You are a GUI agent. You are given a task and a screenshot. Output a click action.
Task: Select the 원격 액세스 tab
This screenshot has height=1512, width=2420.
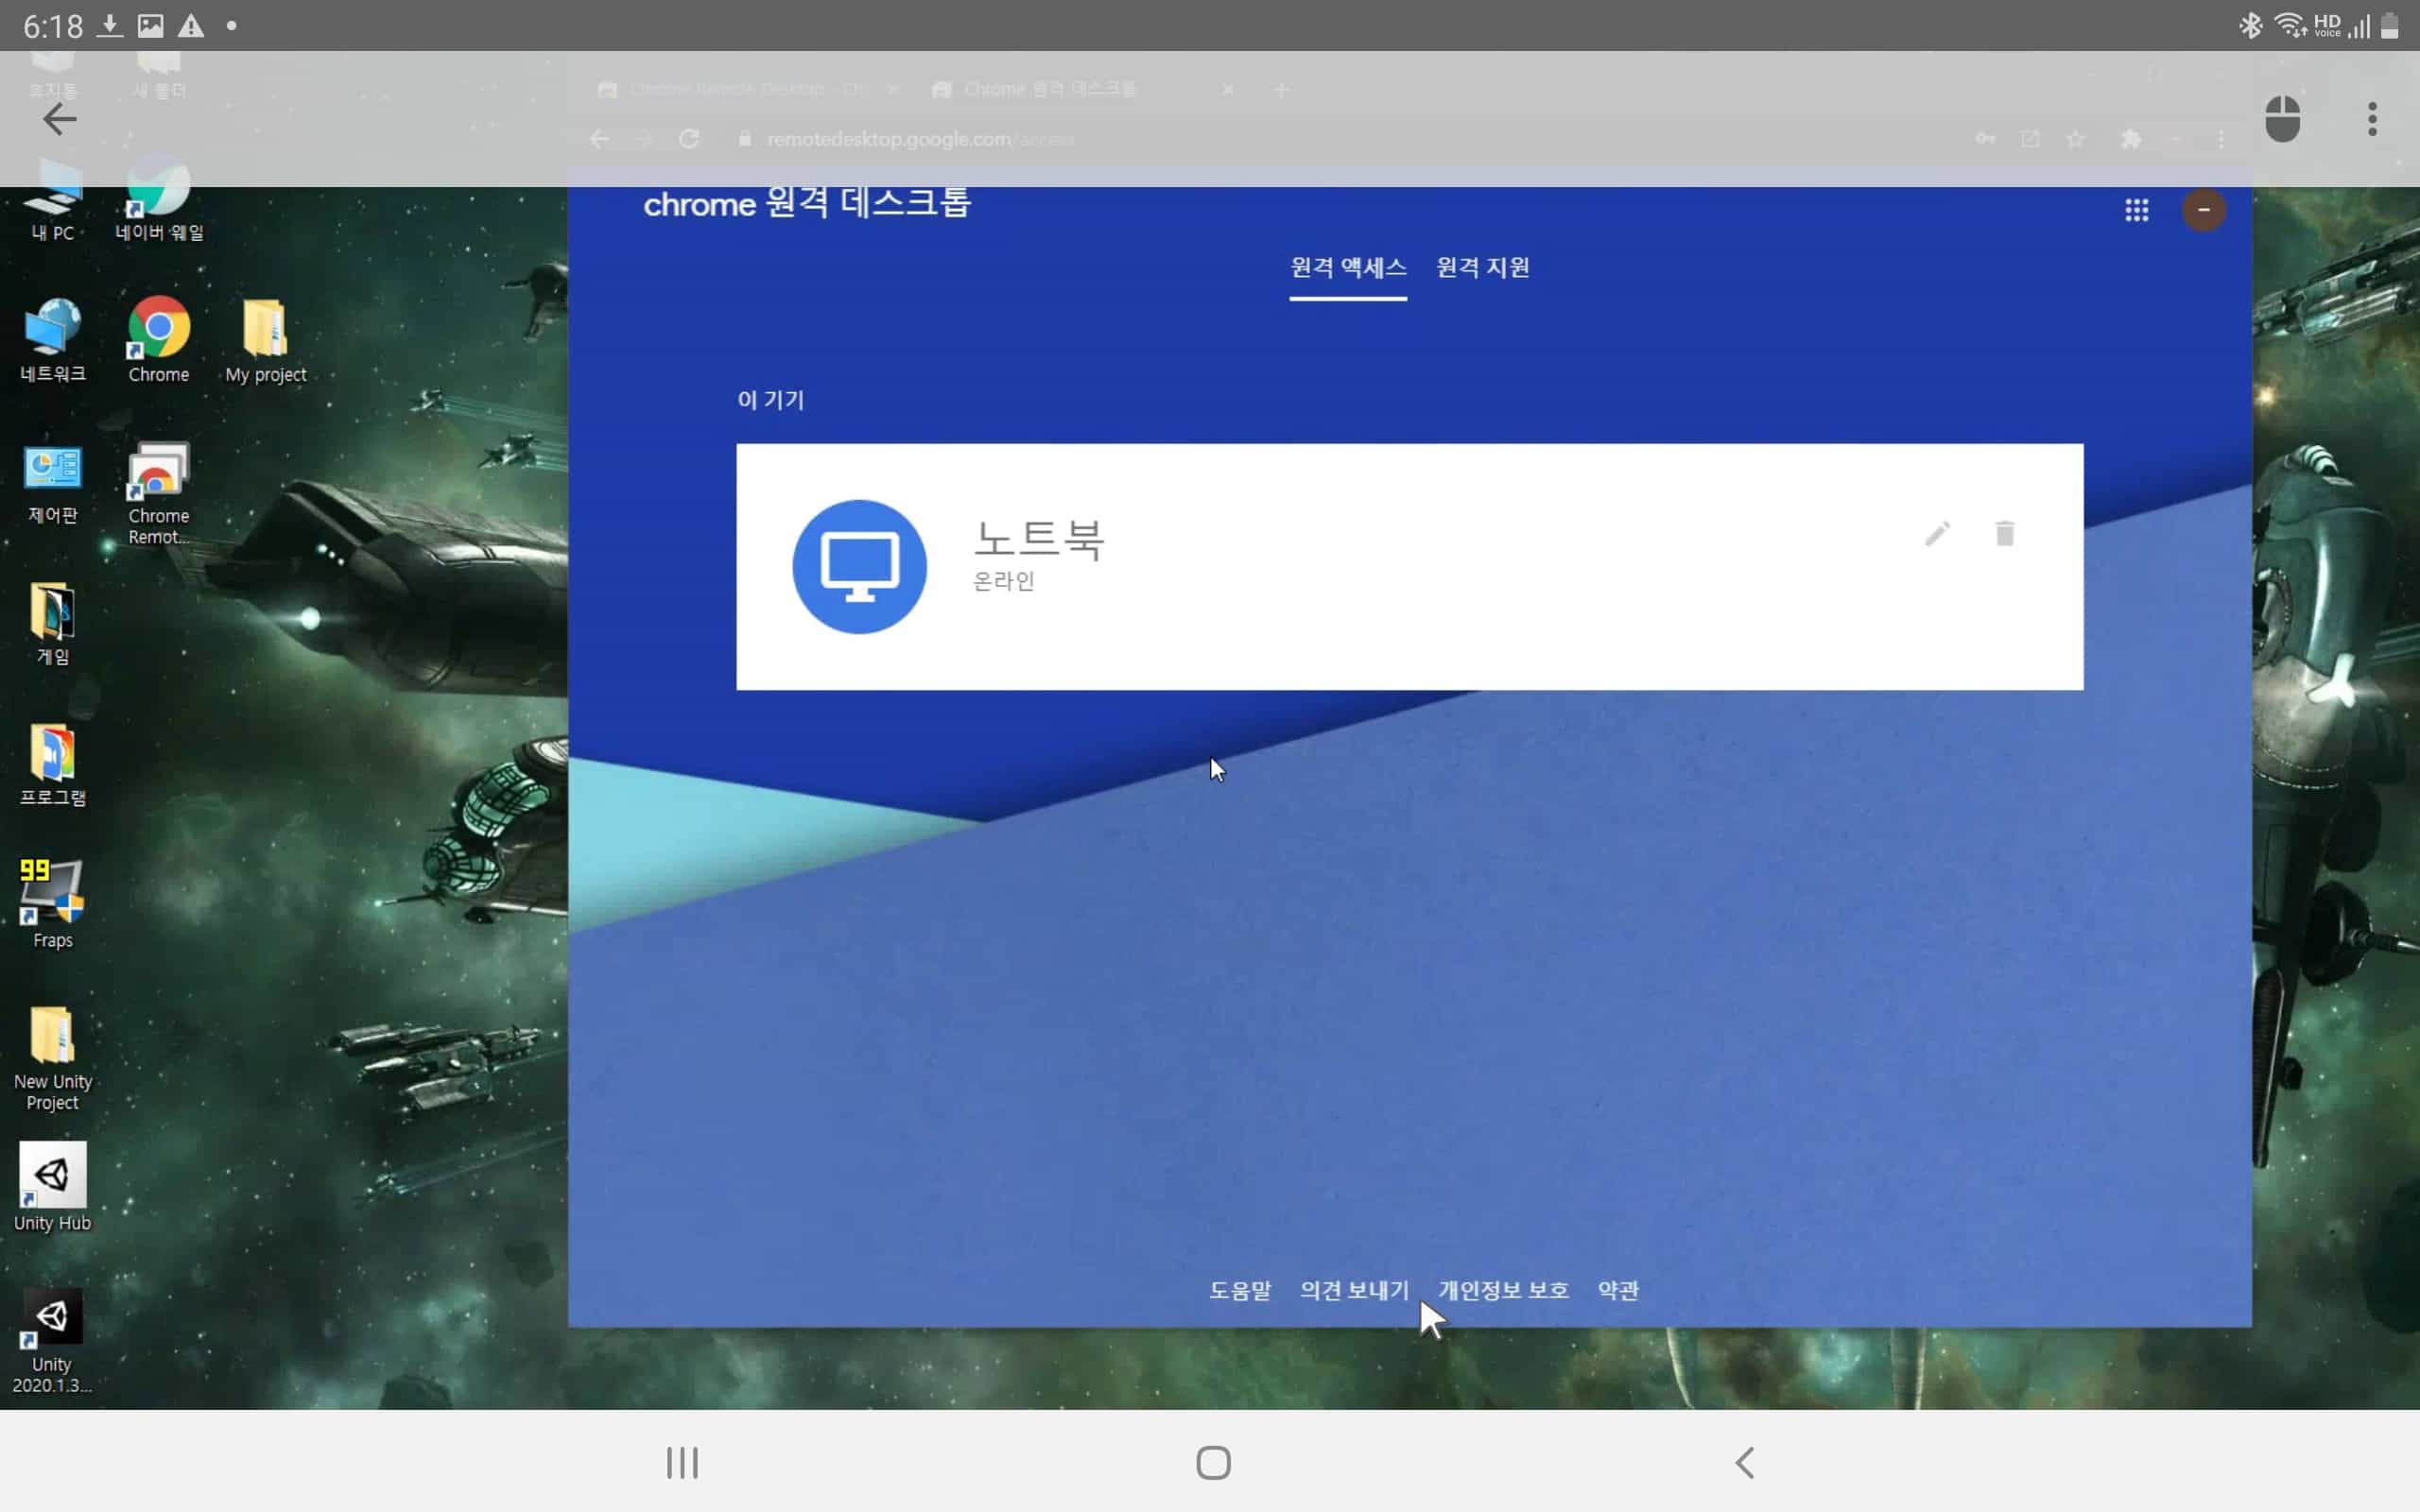tap(1347, 268)
